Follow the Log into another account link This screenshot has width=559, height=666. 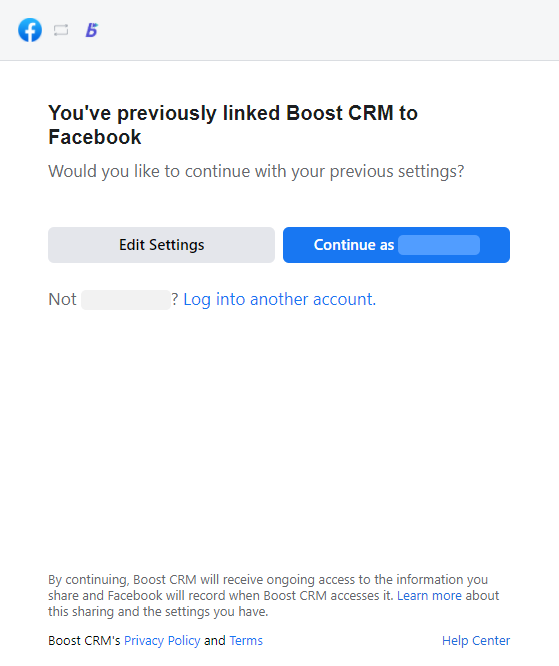[280, 299]
